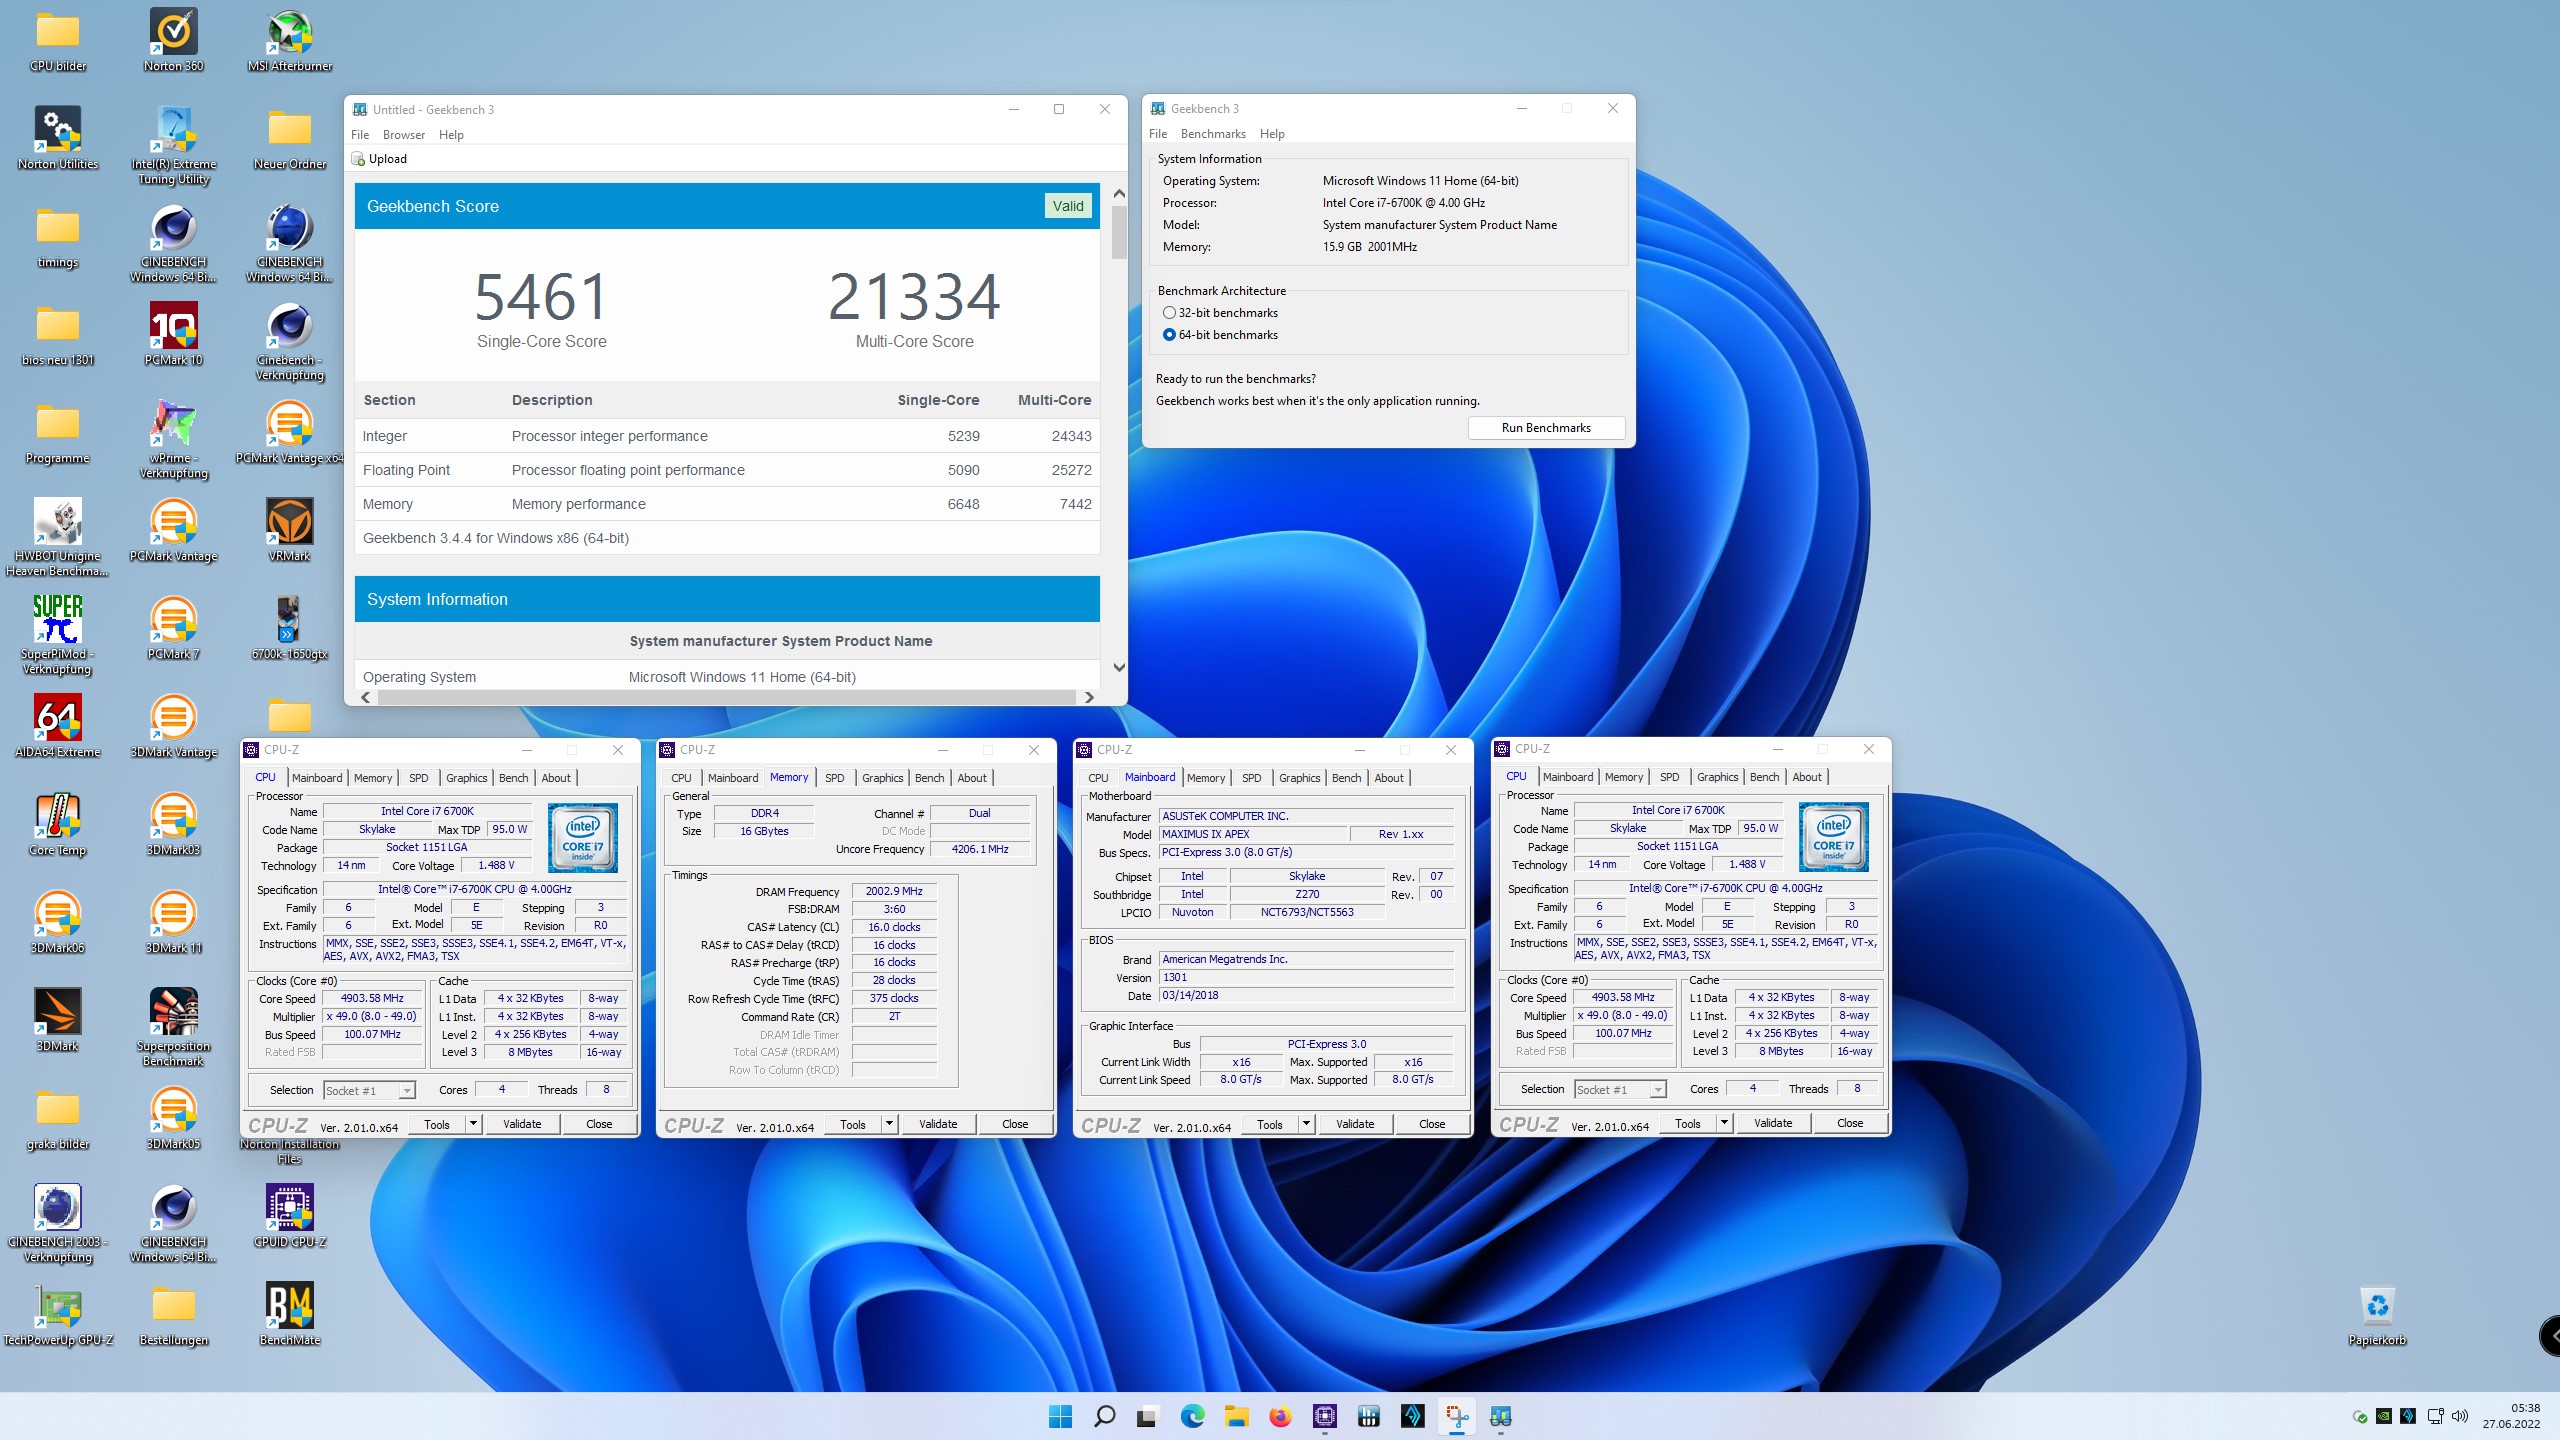This screenshot has height=1440, width=2560.
Task: Click the 'Floating Point' results row
Action: click(727, 470)
